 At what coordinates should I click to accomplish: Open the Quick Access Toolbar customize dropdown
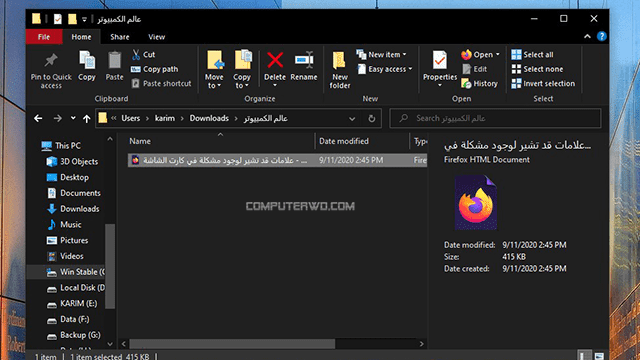pyautogui.click(x=84, y=19)
